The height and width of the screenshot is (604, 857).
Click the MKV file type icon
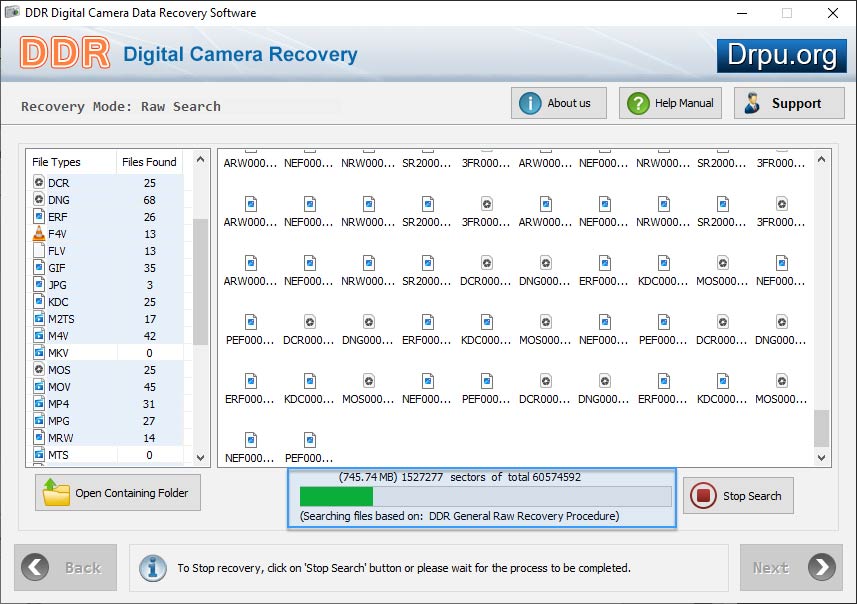39,353
